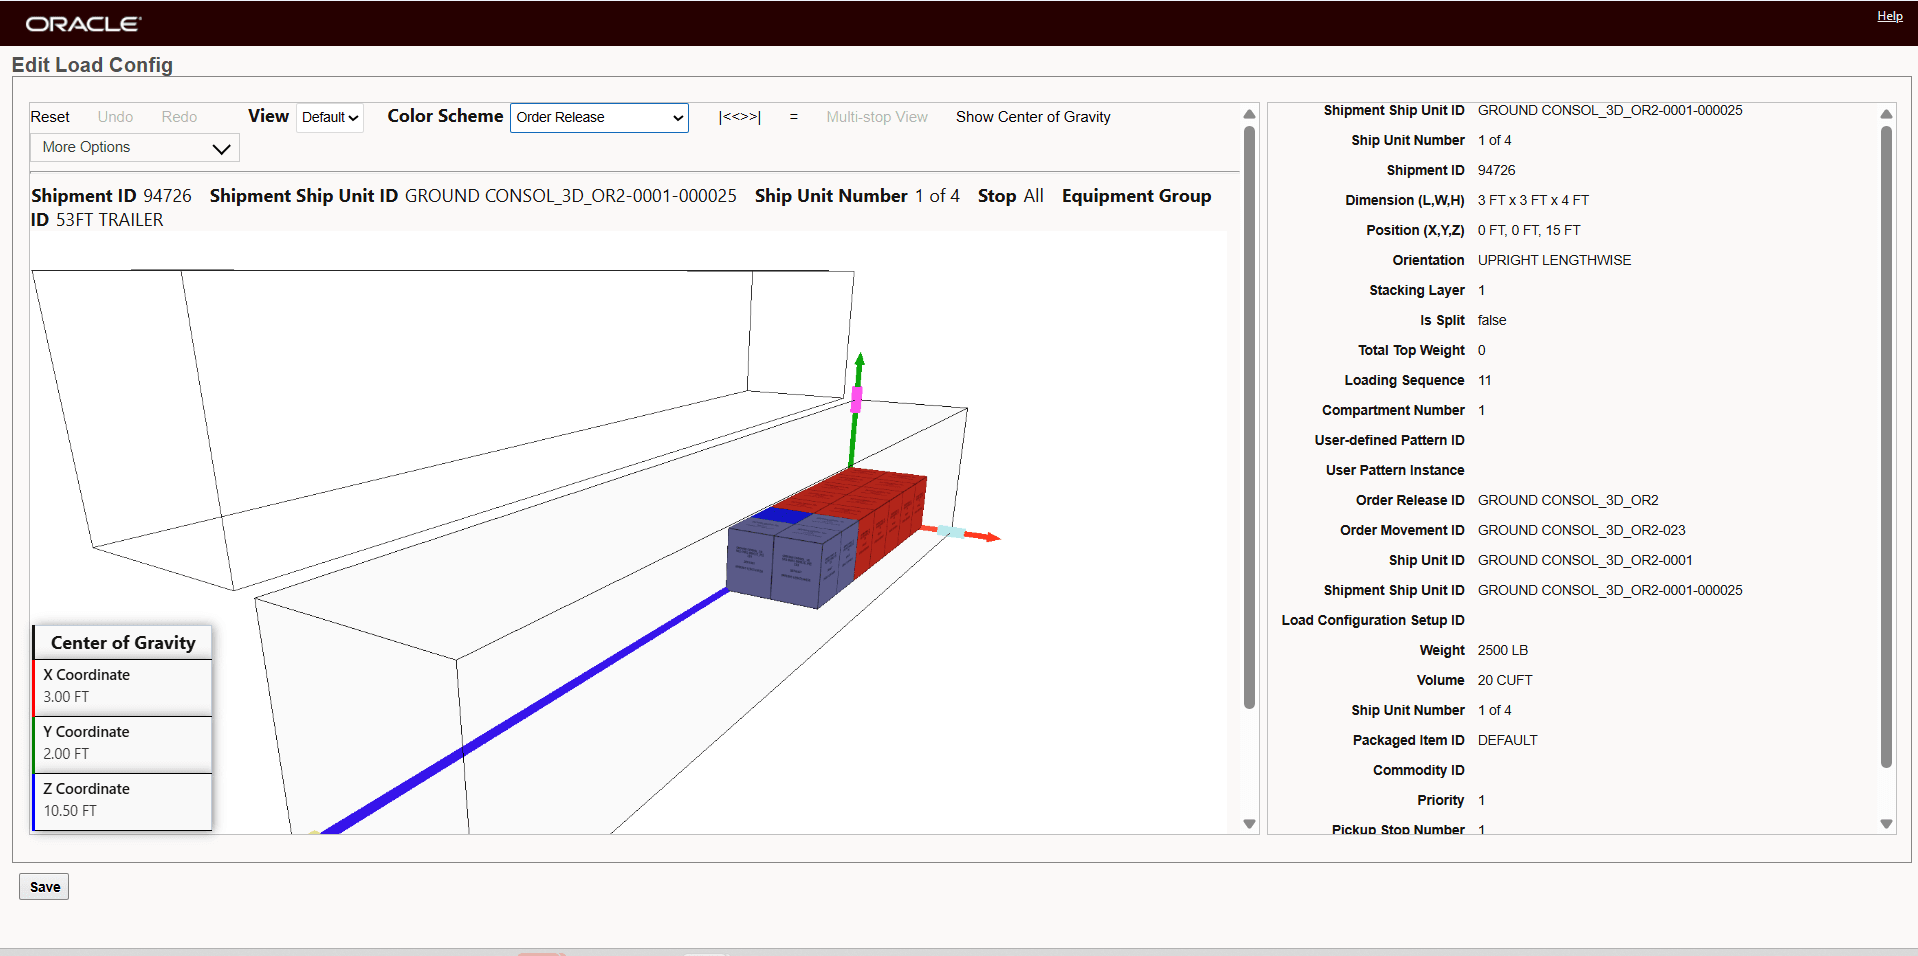Viewport: 1918px width, 956px height.
Task: Click the equals sign toolbar icon
Action: [x=794, y=117]
